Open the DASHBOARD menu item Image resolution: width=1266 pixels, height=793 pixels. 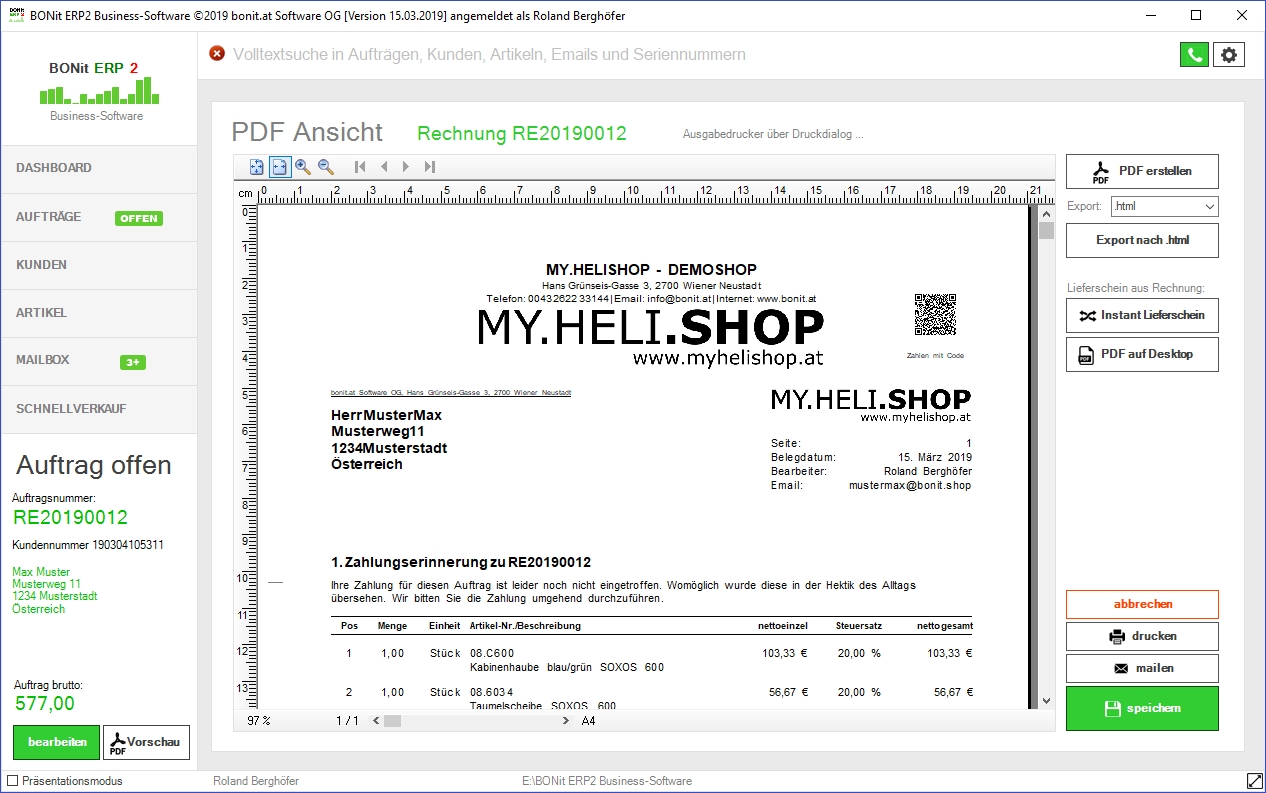99,168
